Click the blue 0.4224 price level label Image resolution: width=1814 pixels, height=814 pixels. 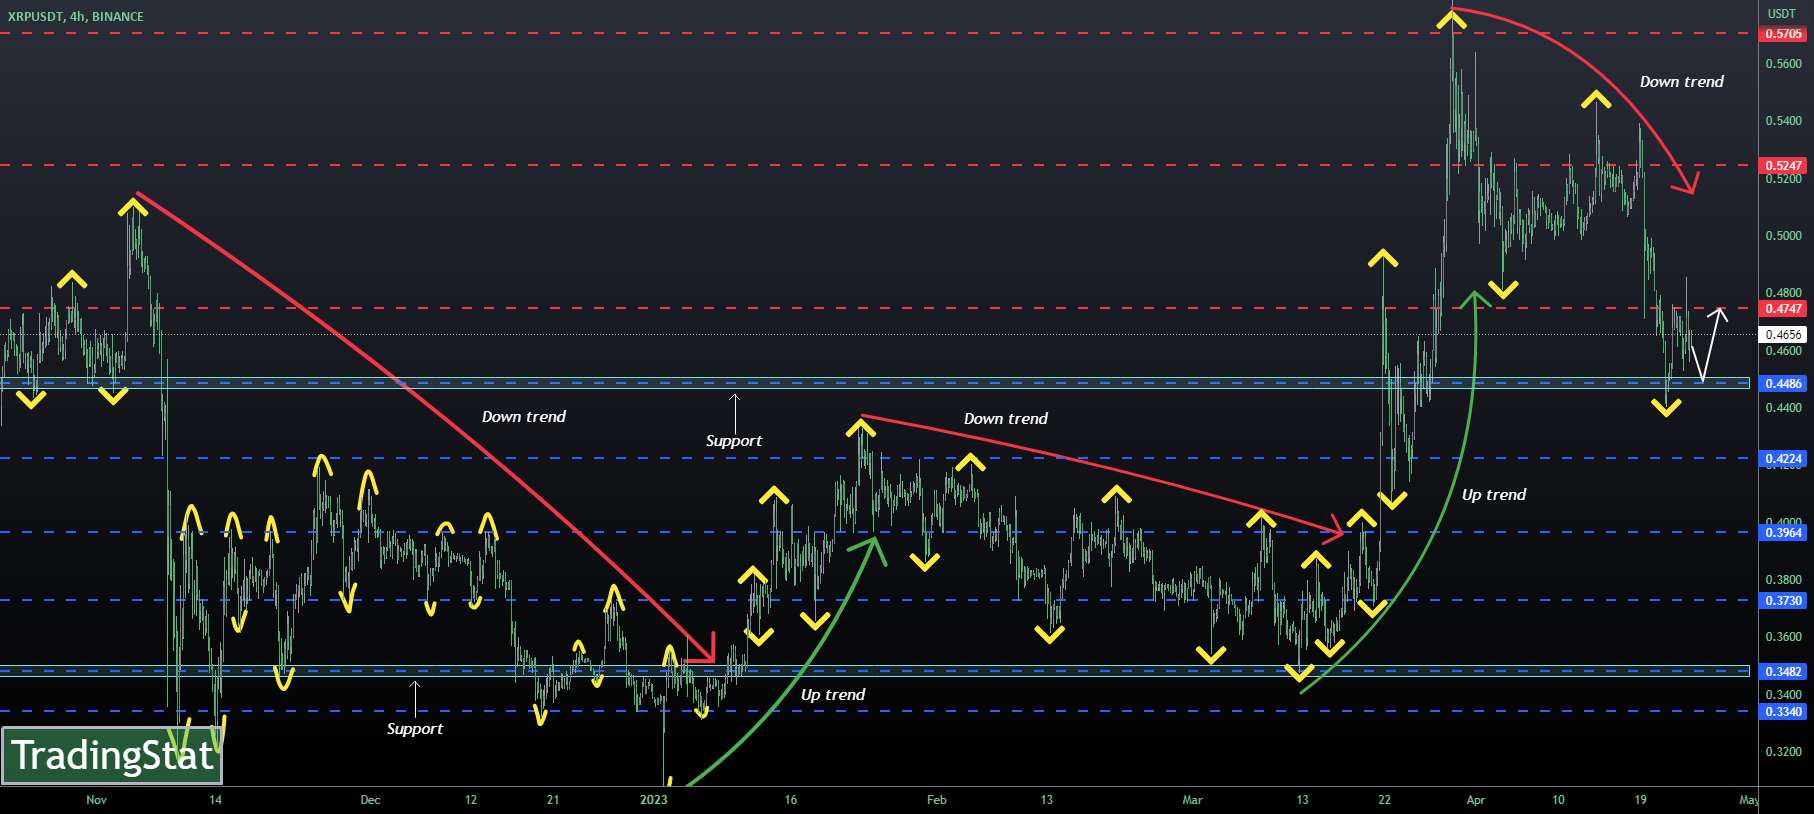(1783, 459)
